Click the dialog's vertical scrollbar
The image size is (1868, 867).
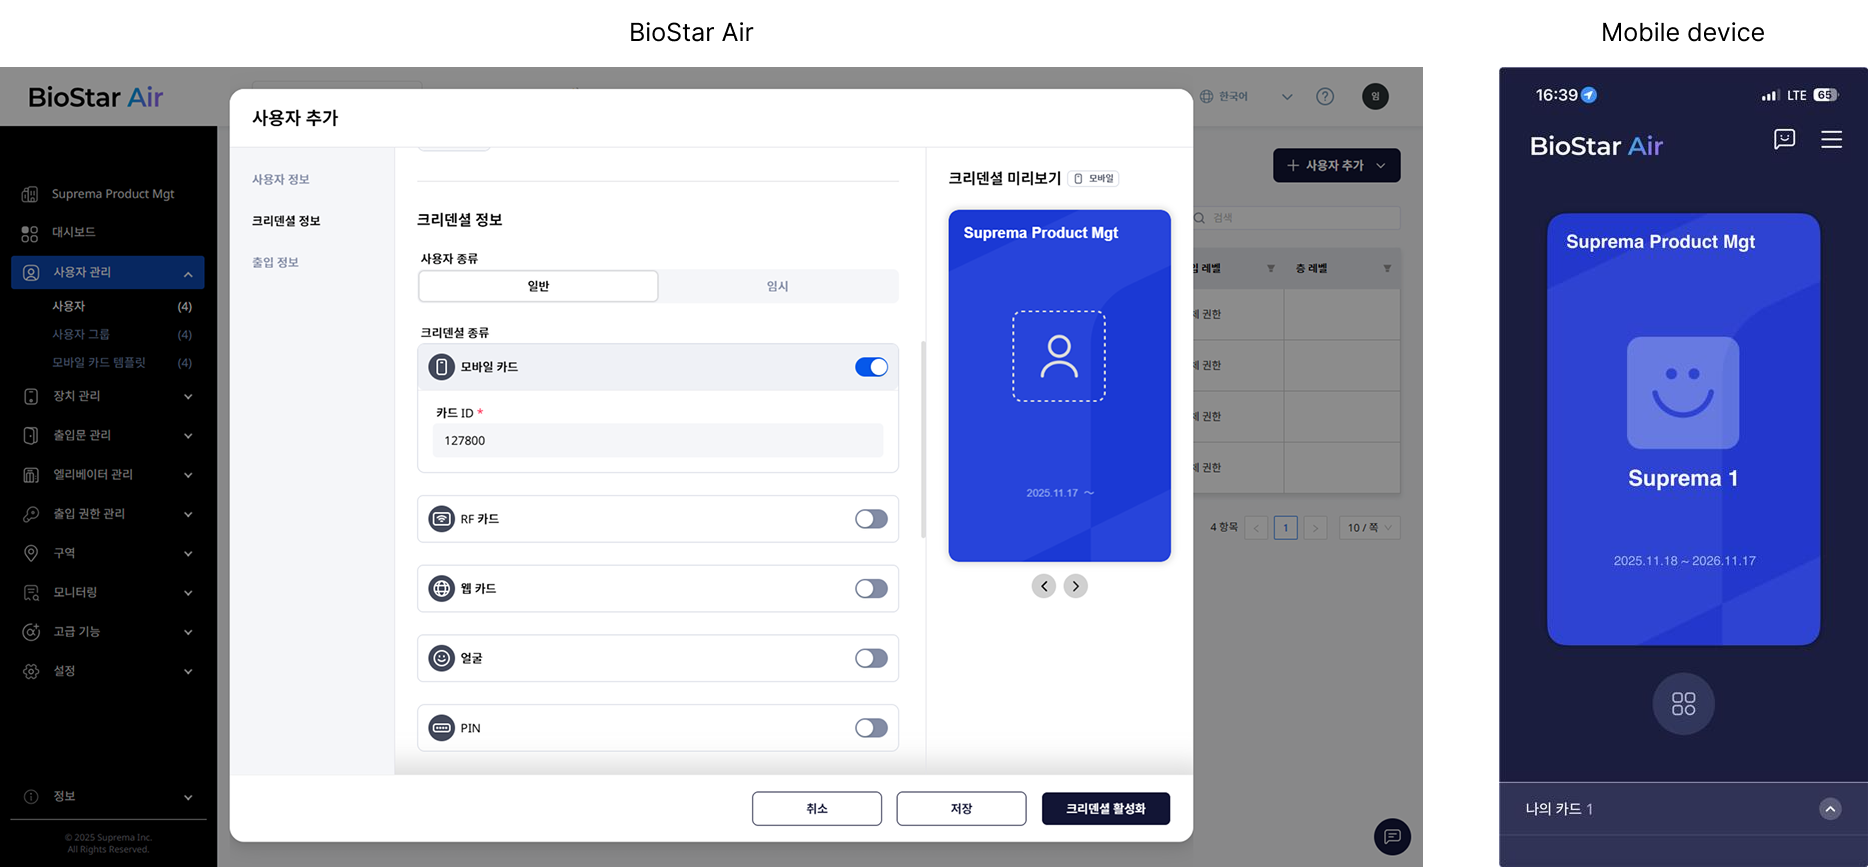coord(922,440)
